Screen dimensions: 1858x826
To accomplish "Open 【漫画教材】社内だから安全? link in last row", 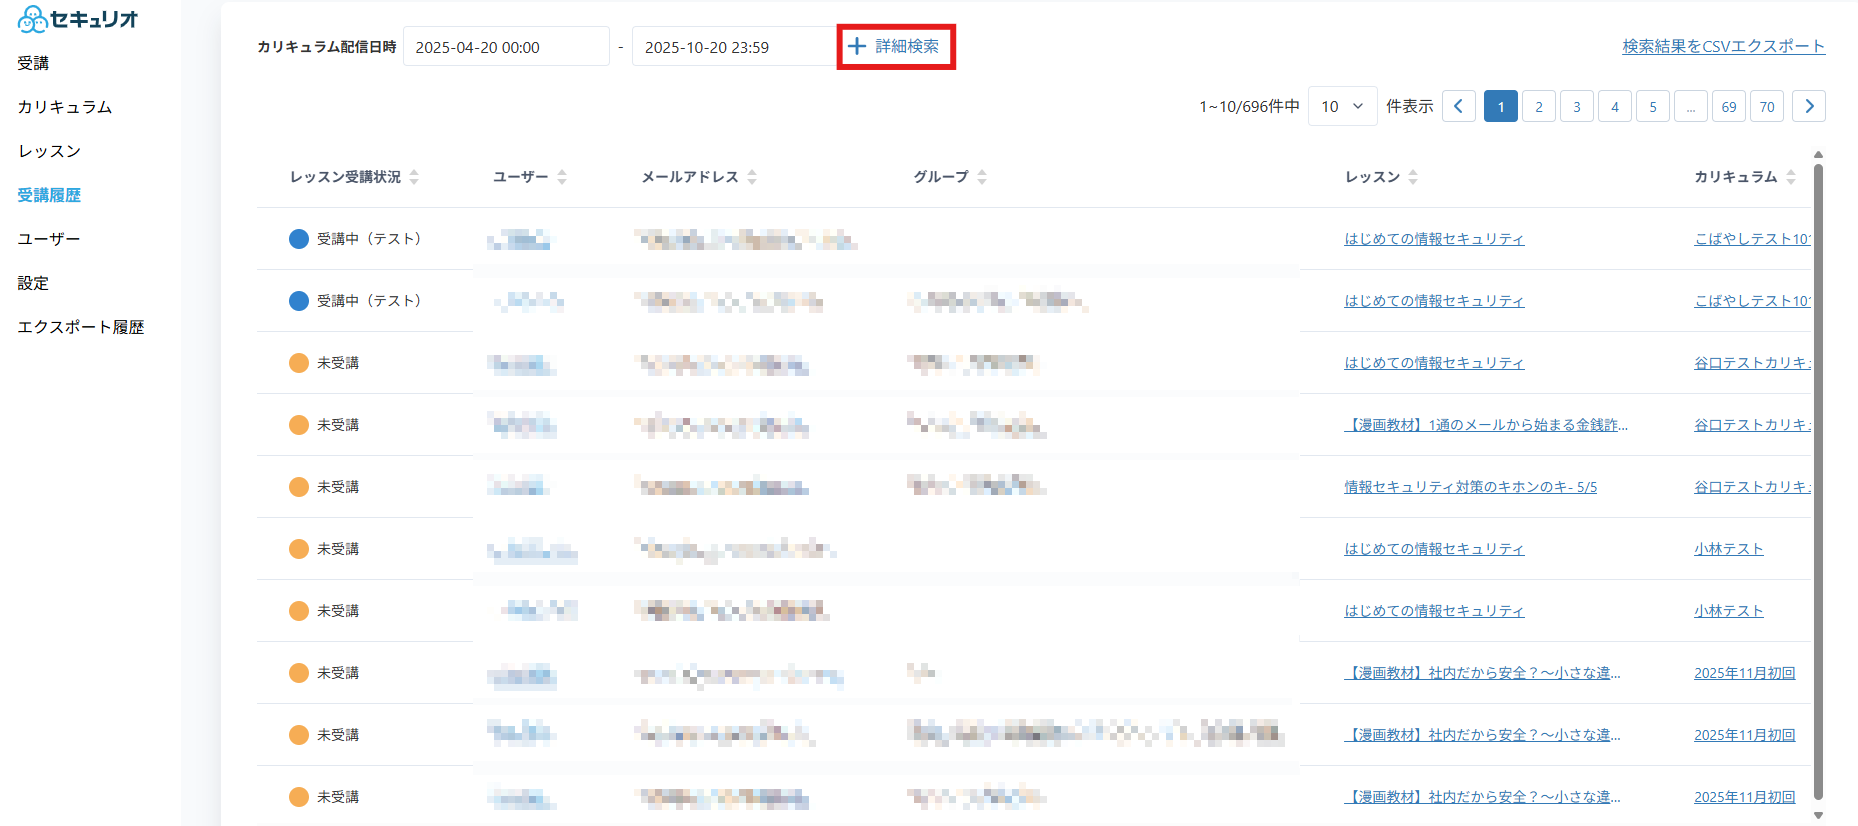I will tap(1482, 797).
